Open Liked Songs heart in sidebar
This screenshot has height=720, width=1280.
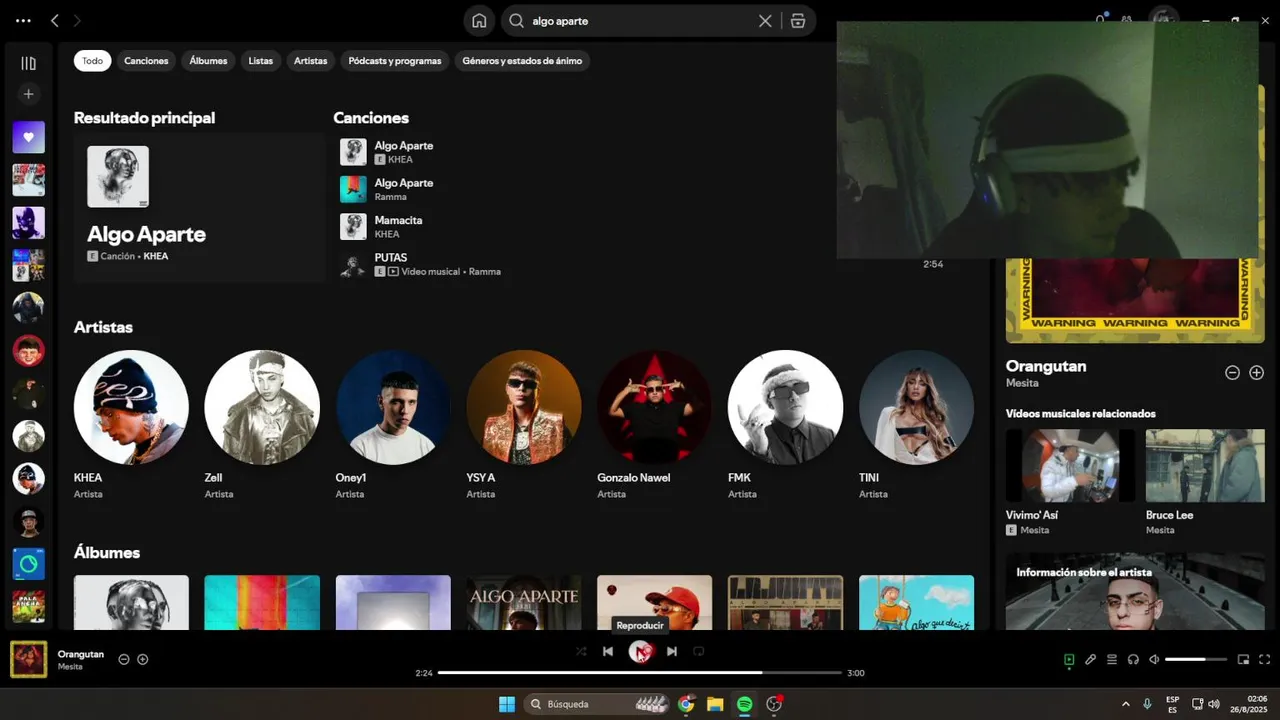pos(28,137)
